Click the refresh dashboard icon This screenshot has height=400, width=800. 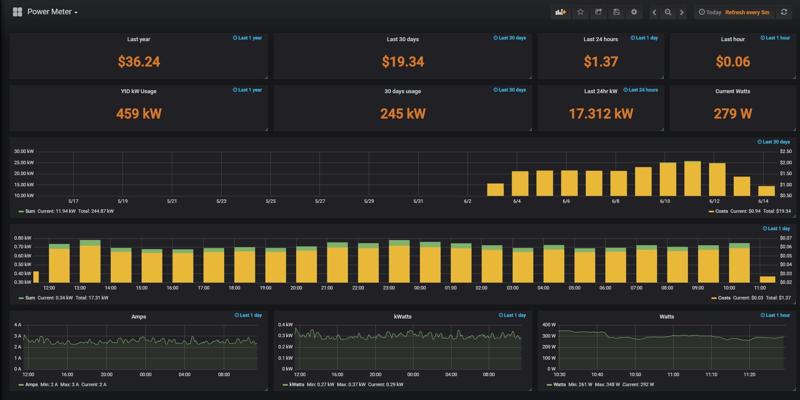784,12
